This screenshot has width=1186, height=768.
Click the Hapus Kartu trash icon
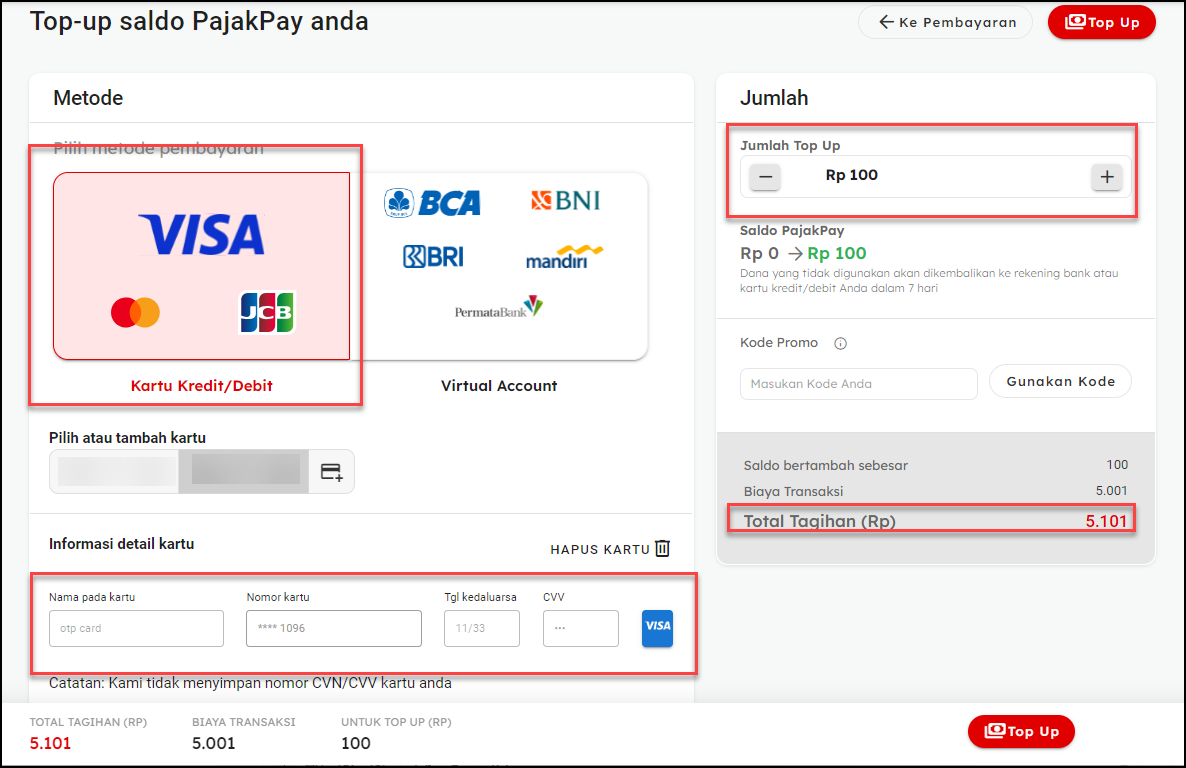[663, 549]
